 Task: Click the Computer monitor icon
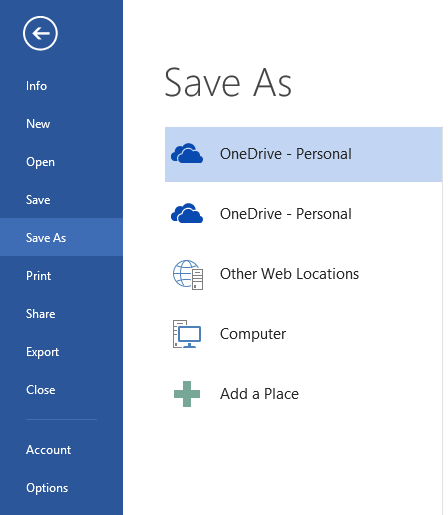point(187,334)
